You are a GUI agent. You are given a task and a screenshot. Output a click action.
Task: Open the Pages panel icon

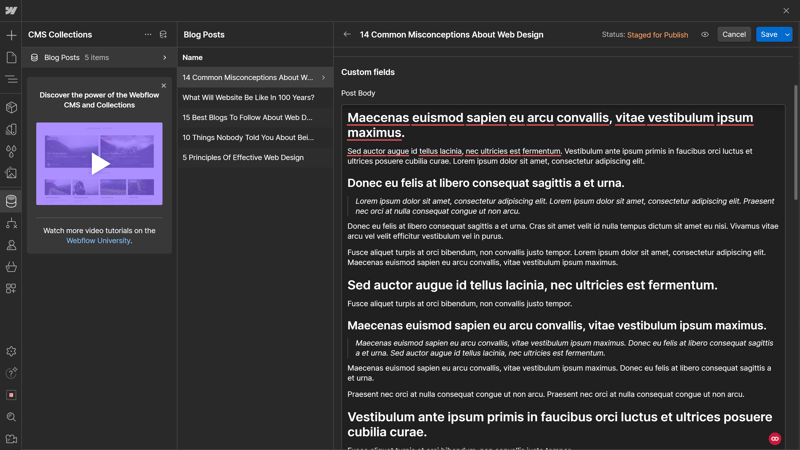(11, 57)
